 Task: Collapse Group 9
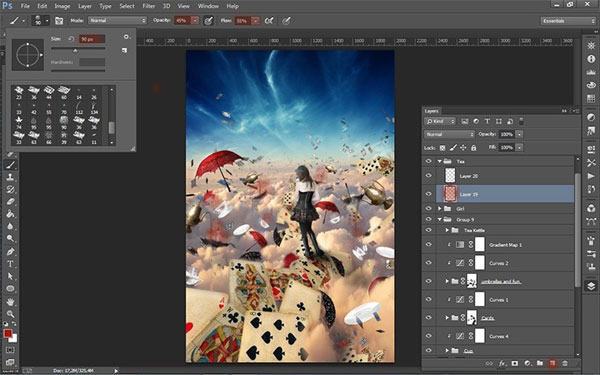(440, 220)
